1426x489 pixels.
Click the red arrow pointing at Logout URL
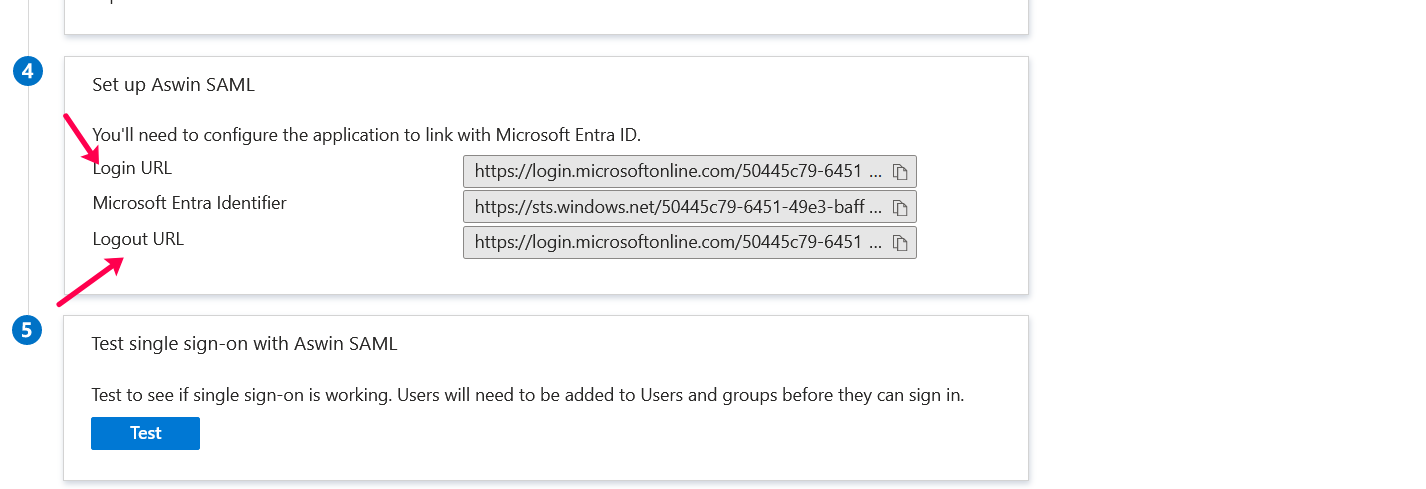pyautogui.click(x=90, y=281)
